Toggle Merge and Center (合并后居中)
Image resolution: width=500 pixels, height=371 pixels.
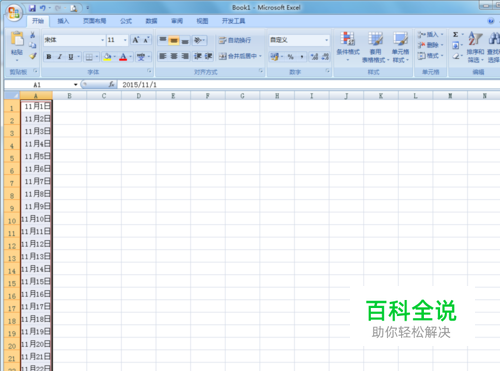[x=238, y=56]
